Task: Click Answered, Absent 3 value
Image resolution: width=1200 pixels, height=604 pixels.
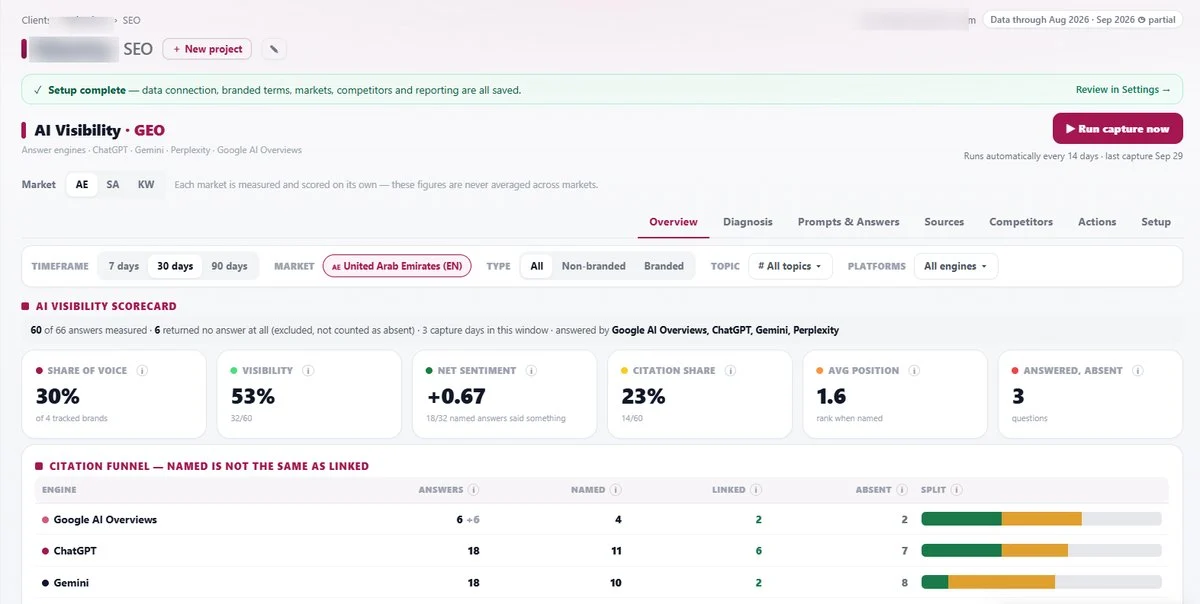Action: click(x=1018, y=396)
